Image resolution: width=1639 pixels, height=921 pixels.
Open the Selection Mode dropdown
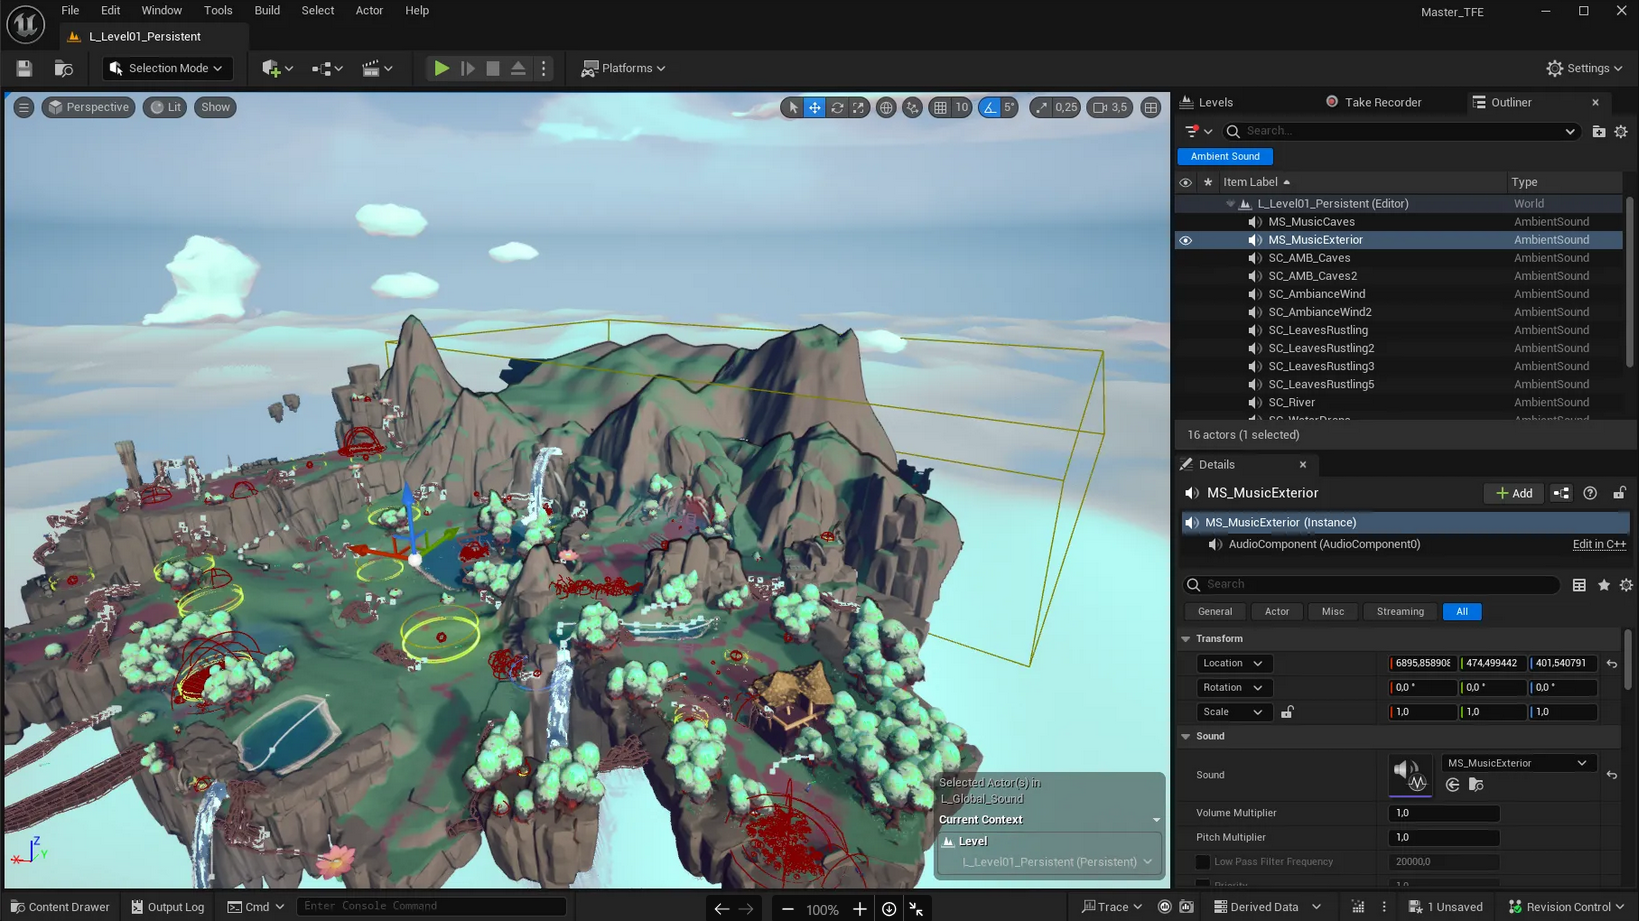pyautogui.click(x=166, y=68)
